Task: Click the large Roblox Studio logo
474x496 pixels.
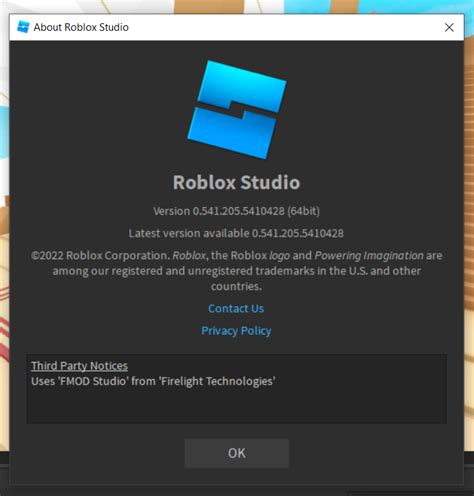Action: point(237,110)
